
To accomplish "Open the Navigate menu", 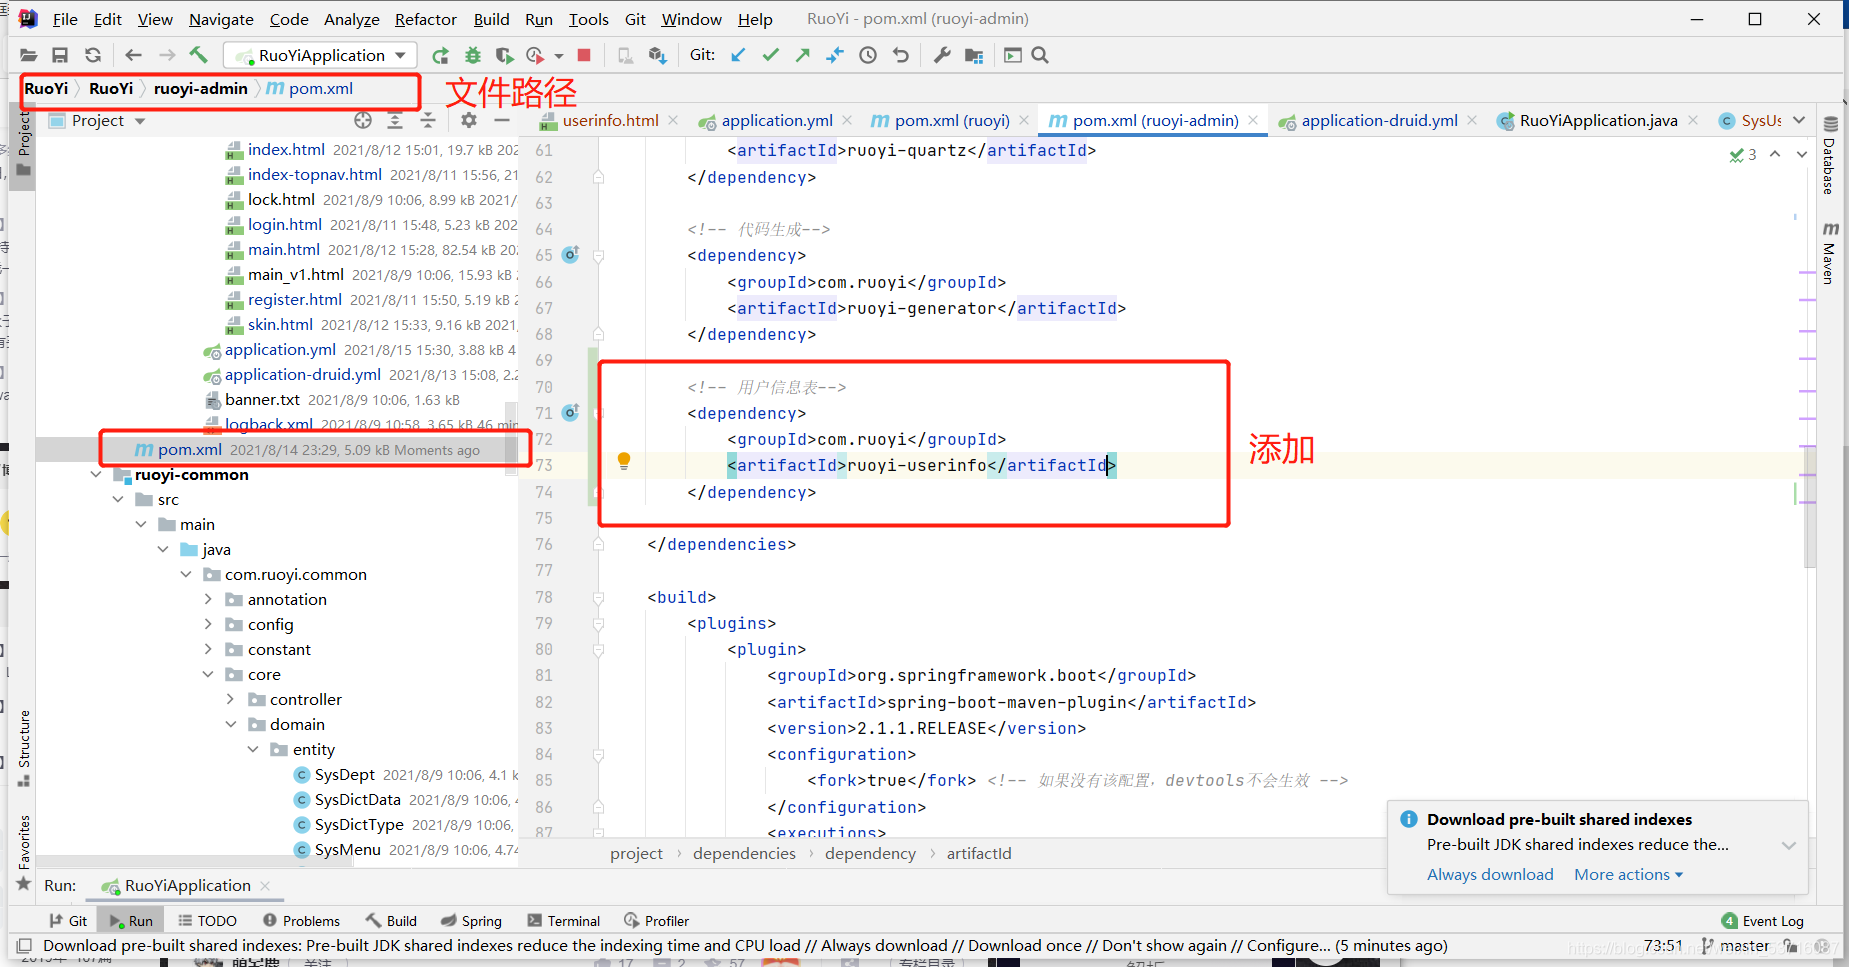I will [x=221, y=19].
